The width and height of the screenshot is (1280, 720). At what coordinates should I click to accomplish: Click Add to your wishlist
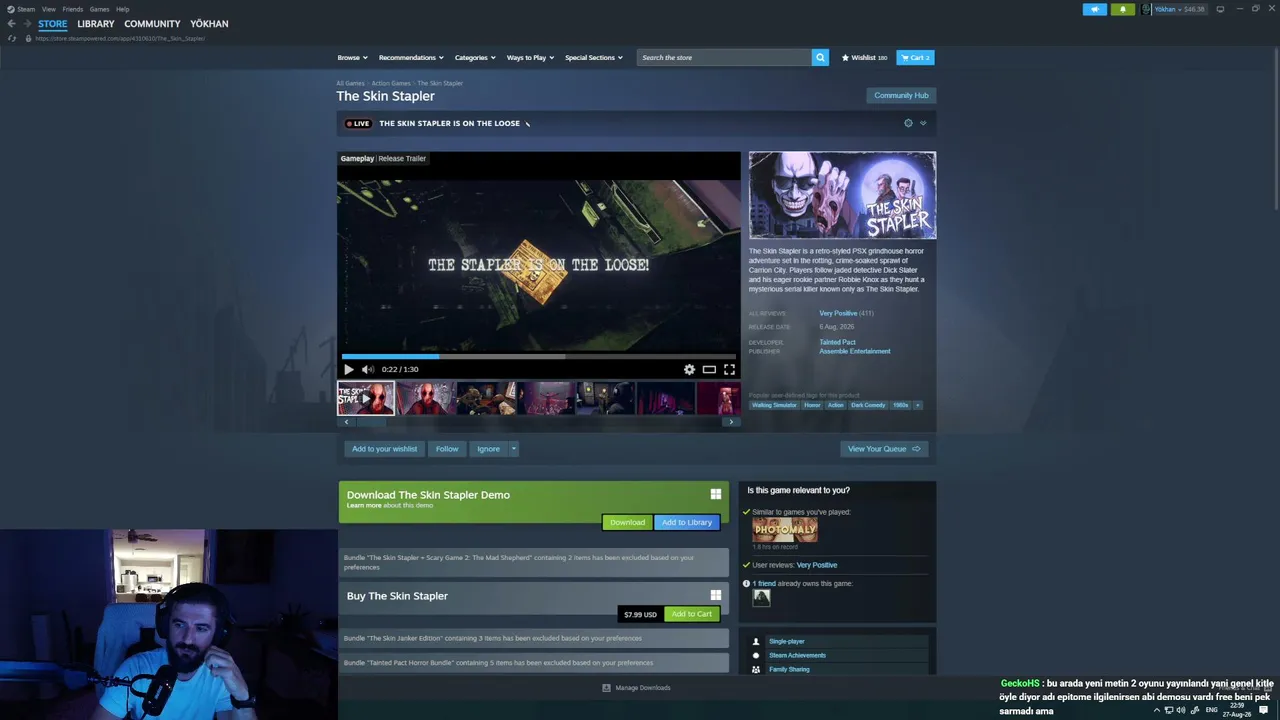384,449
